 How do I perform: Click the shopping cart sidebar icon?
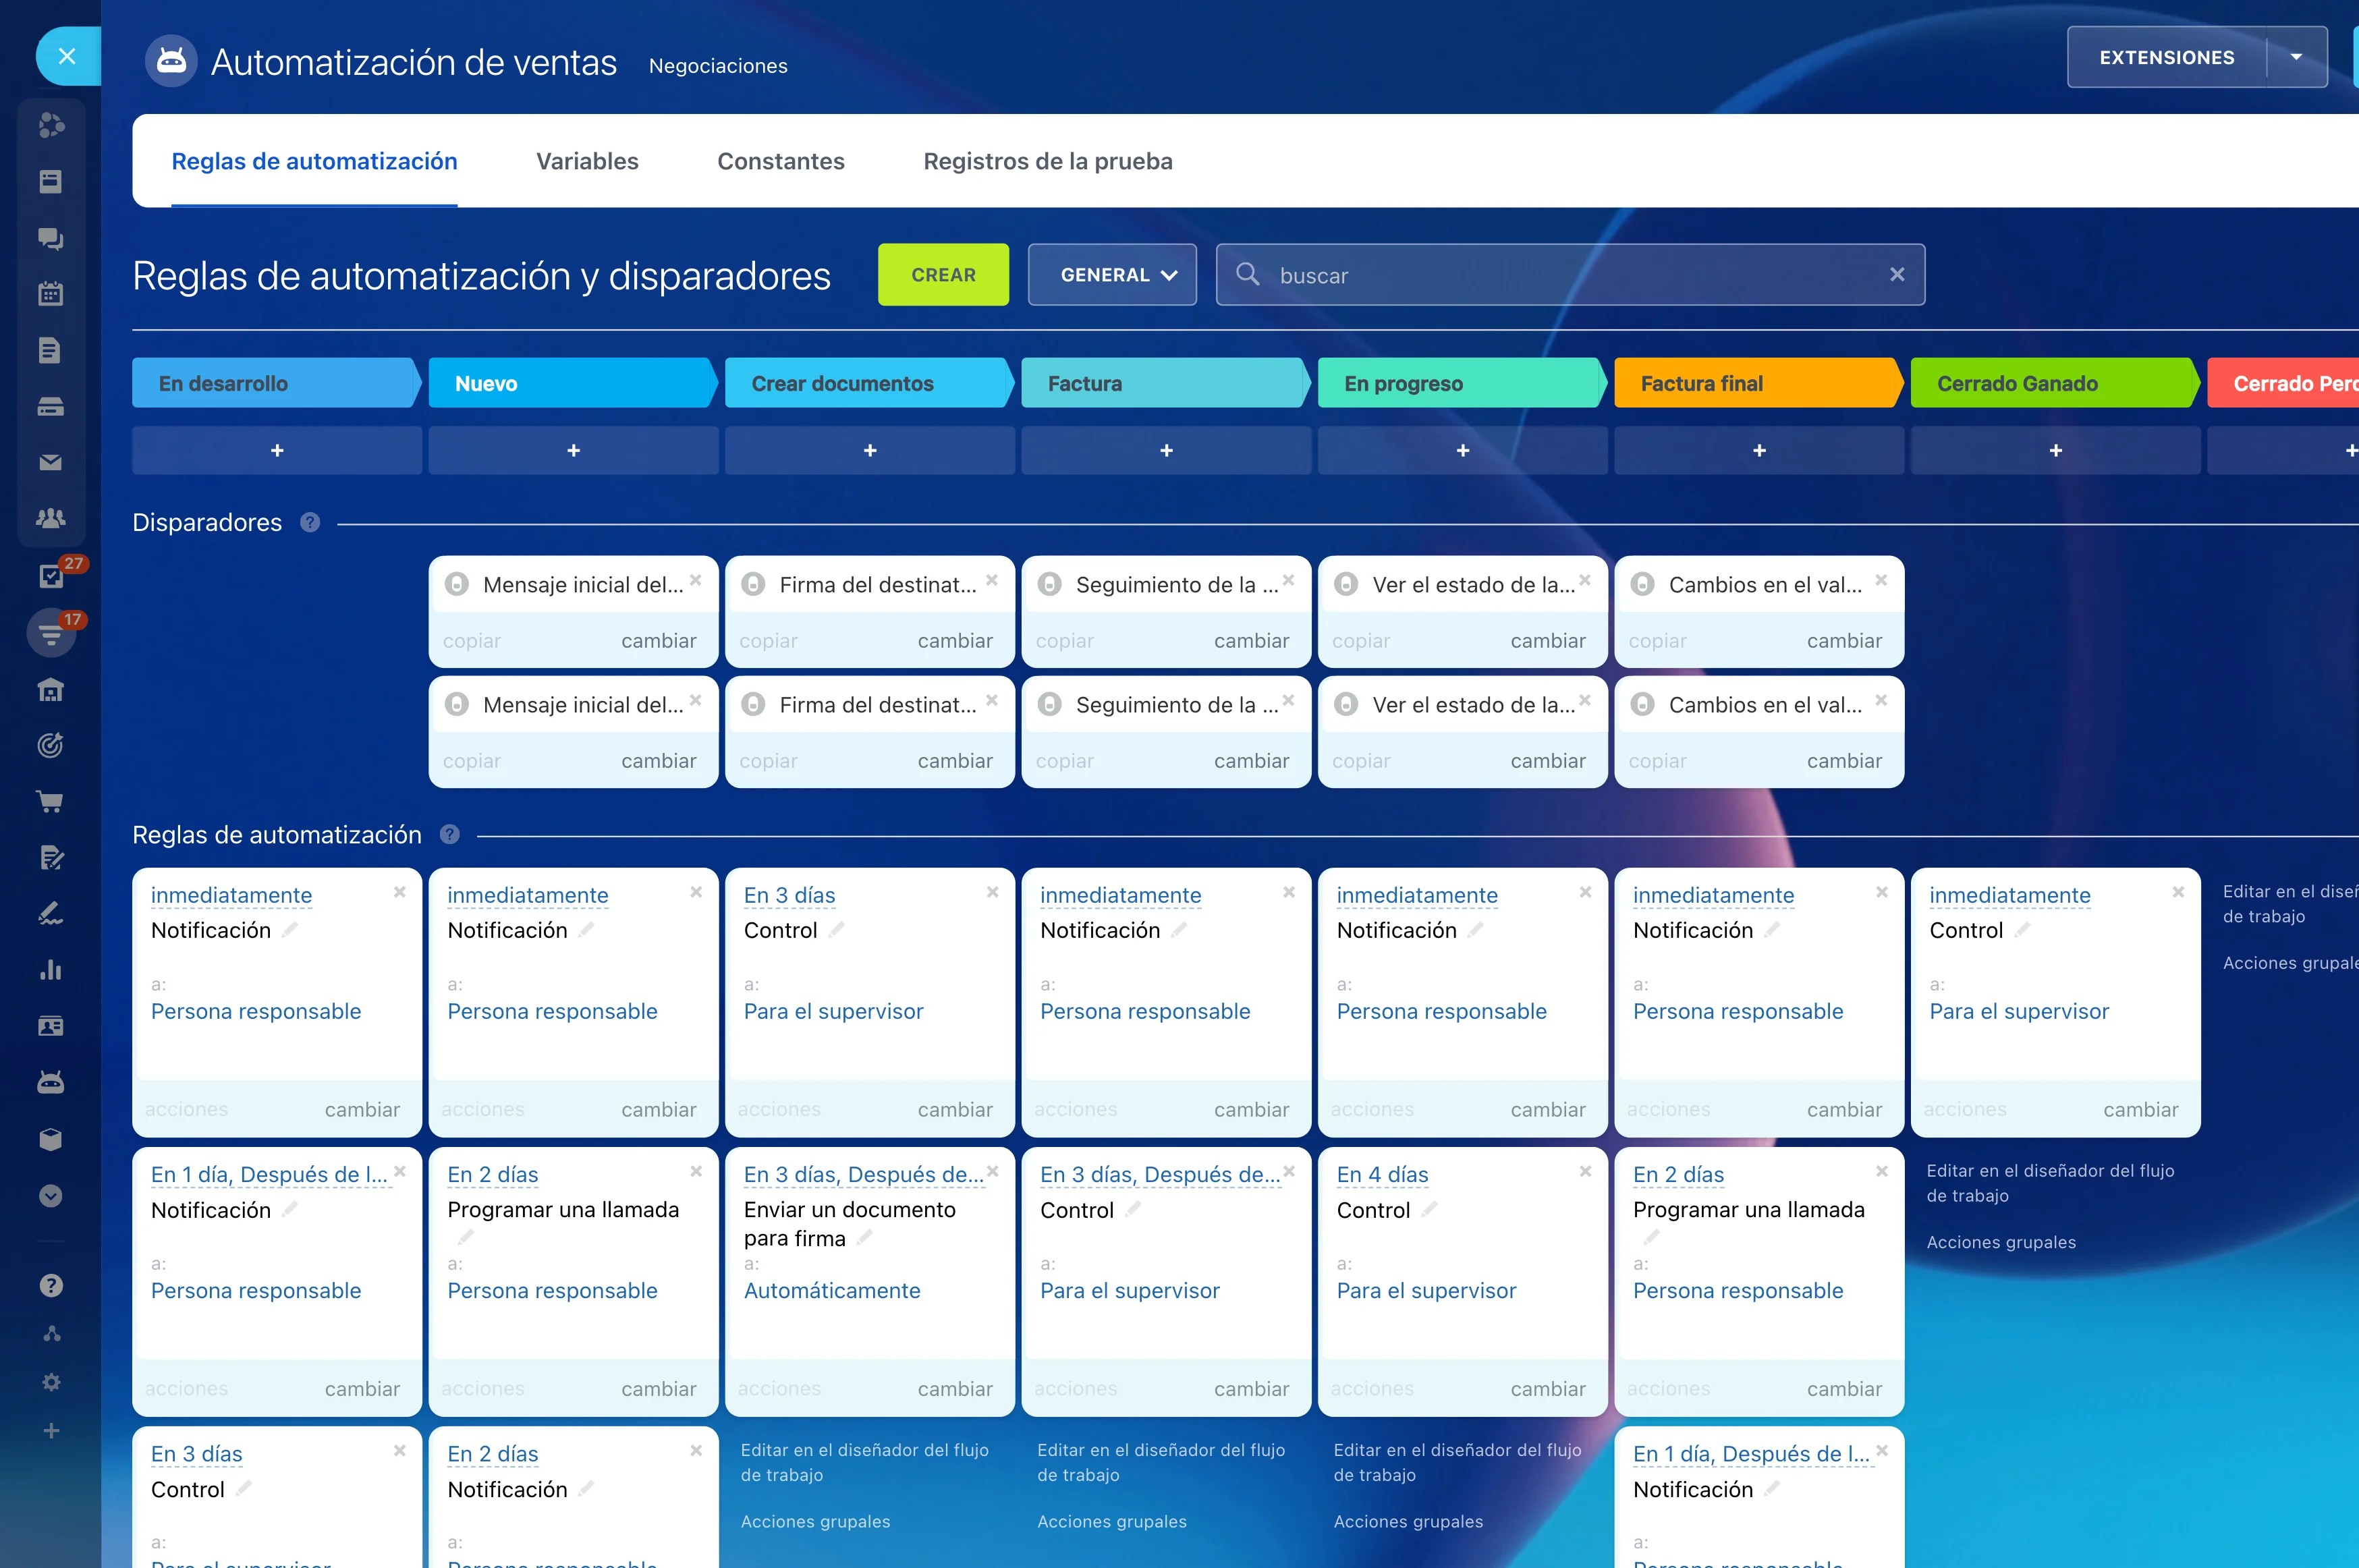(x=50, y=801)
